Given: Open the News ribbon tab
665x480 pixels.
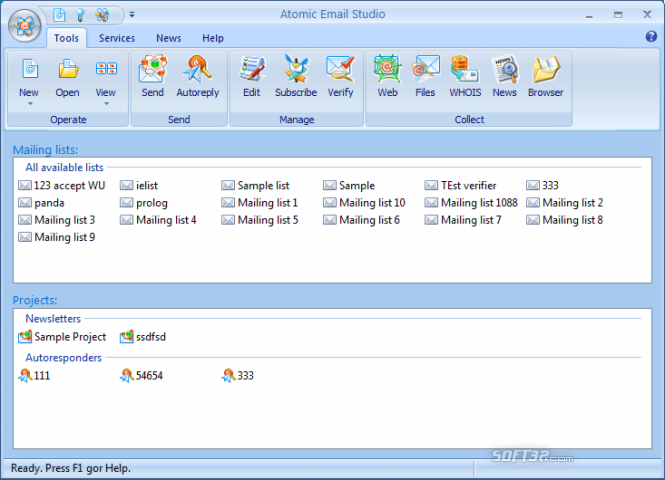Looking at the screenshot, I should click(169, 38).
